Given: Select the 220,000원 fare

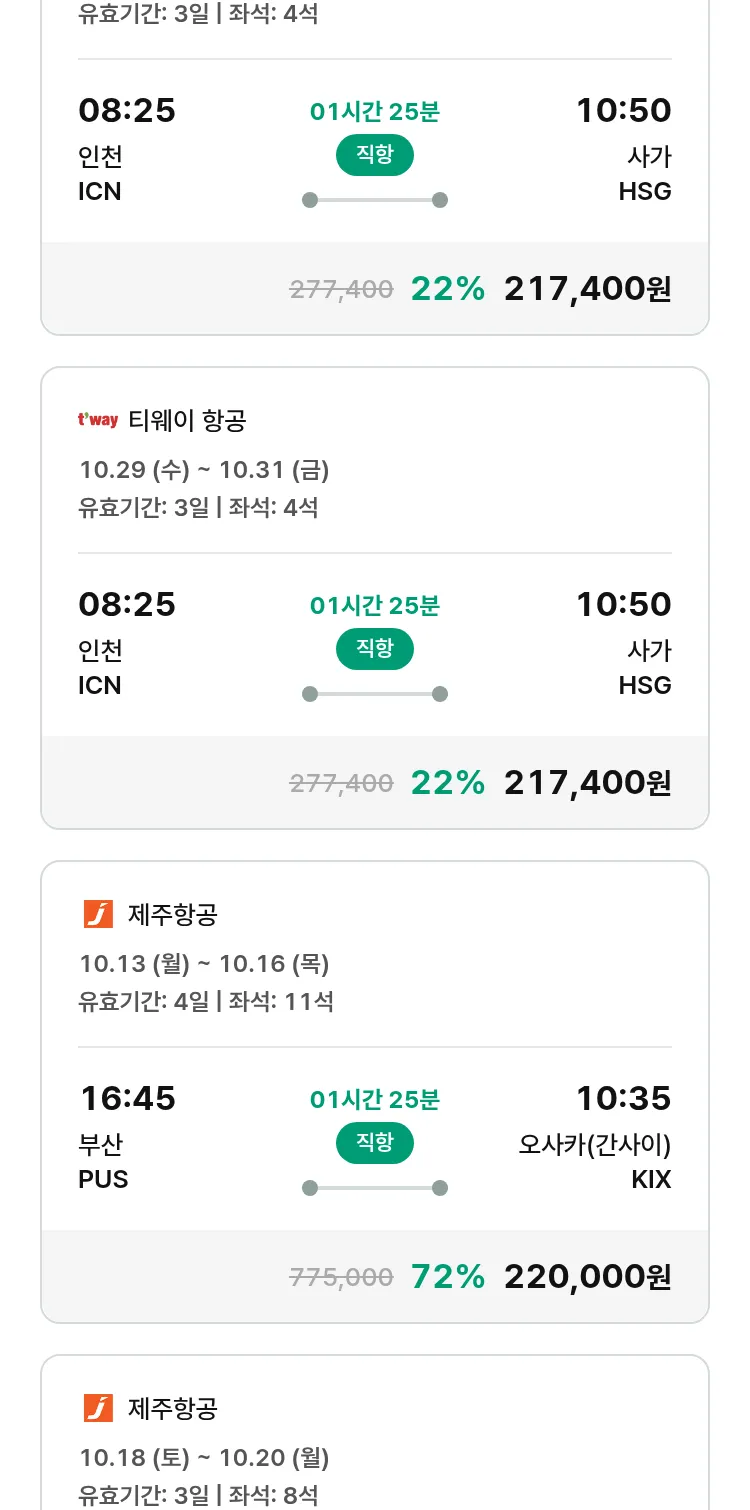Looking at the screenshot, I should pos(587,1277).
